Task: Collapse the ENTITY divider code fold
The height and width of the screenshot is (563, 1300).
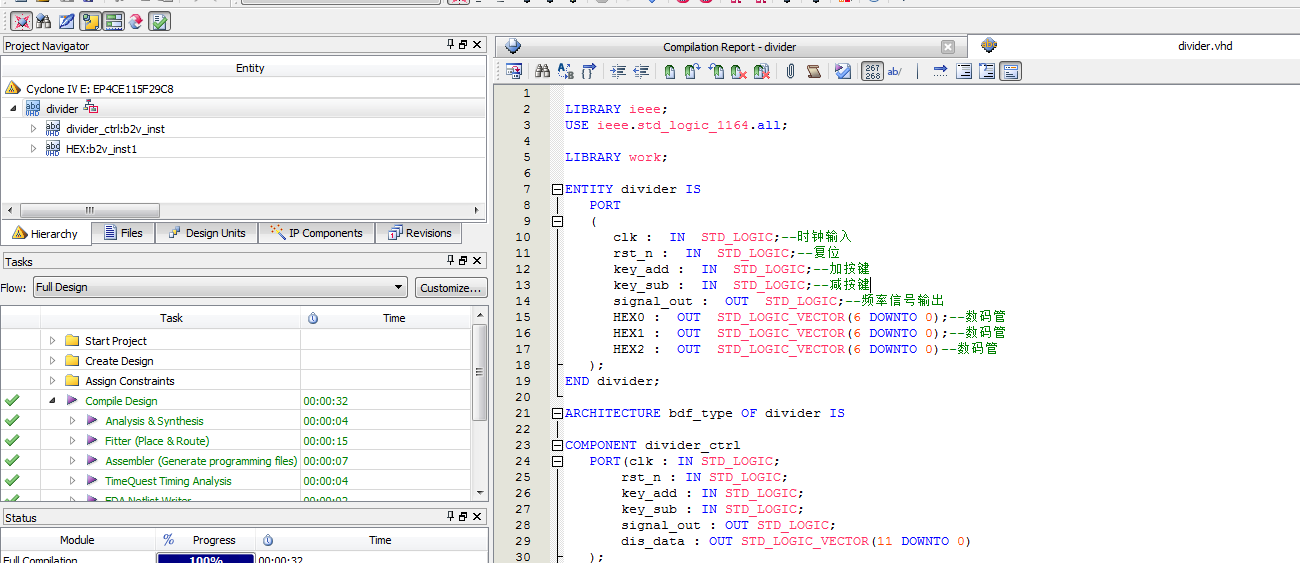Action: 557,189
